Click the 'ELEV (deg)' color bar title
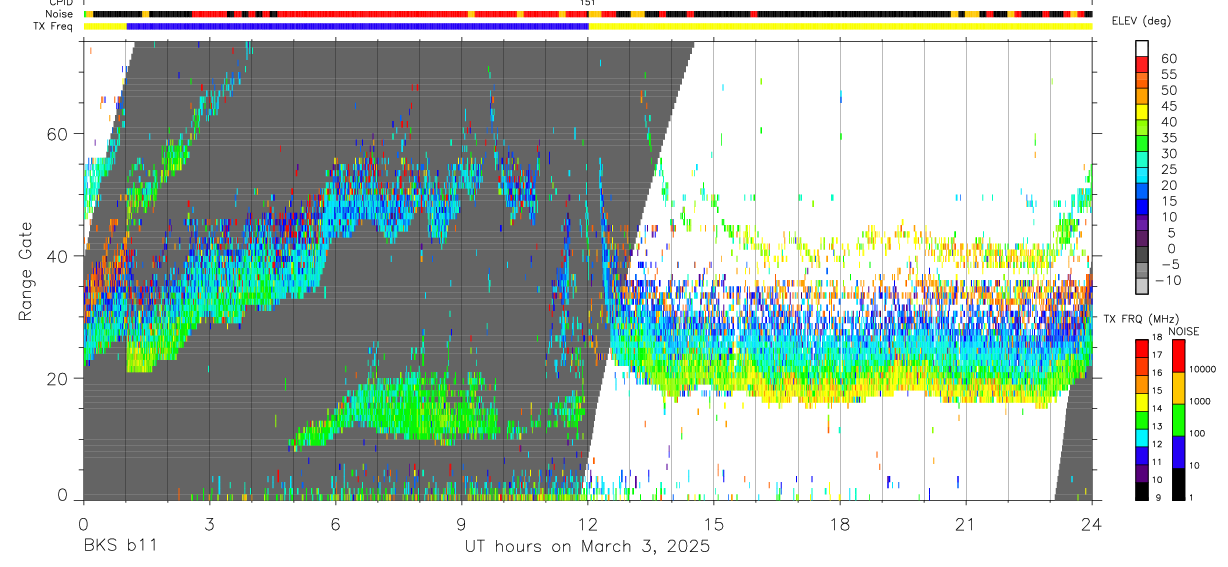1228x567 pixels. pos(1142,21)
